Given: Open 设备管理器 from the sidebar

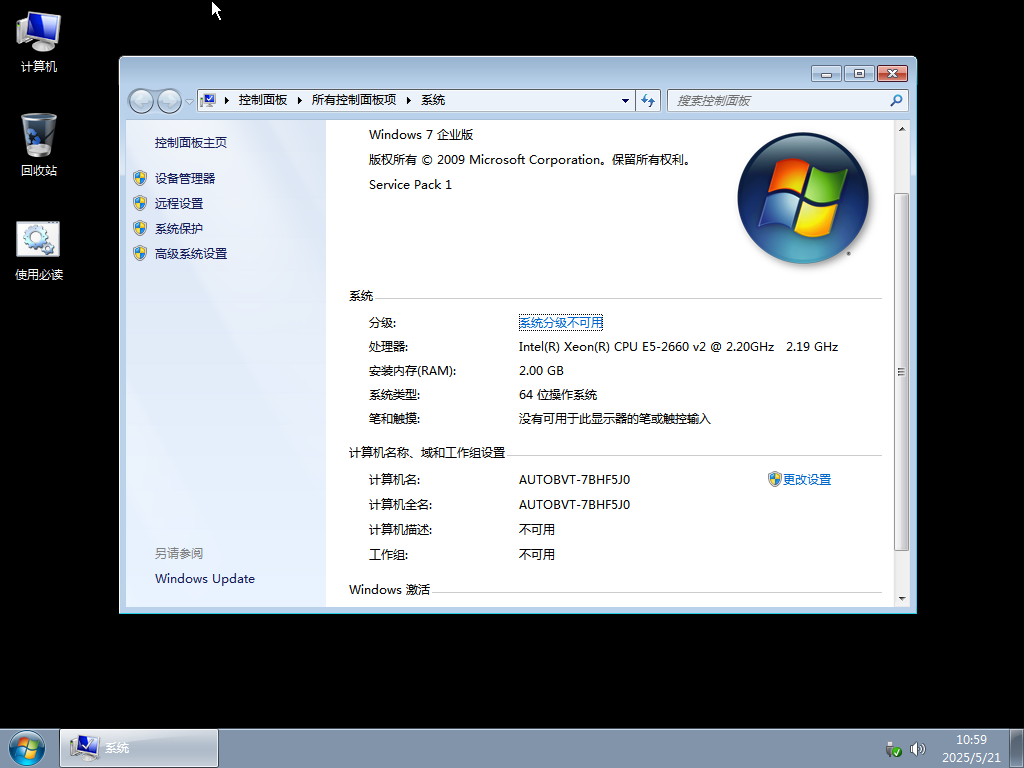Looking at the screenshot, I should pyautogui.click(x=185, y=178).
